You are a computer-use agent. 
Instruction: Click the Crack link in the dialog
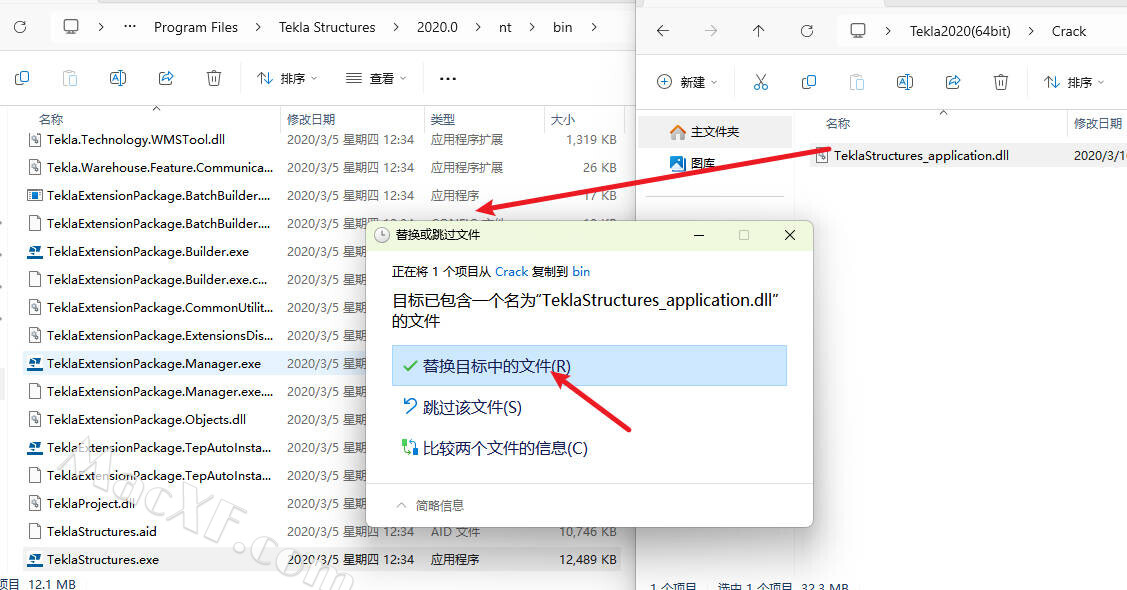tap(511, 271)
